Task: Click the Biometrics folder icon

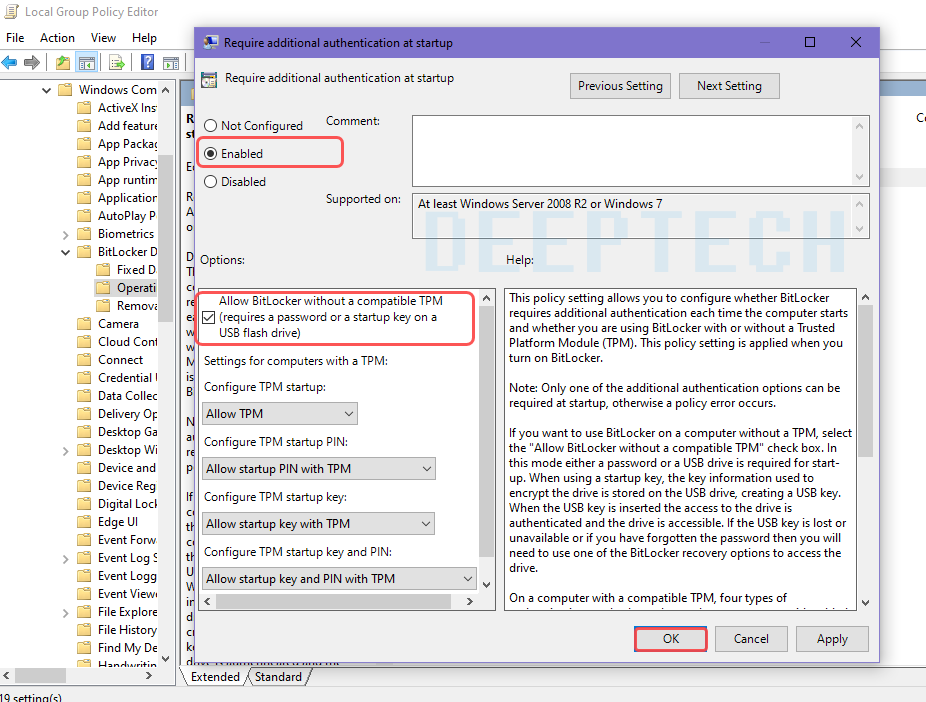Action: (85, 234)
